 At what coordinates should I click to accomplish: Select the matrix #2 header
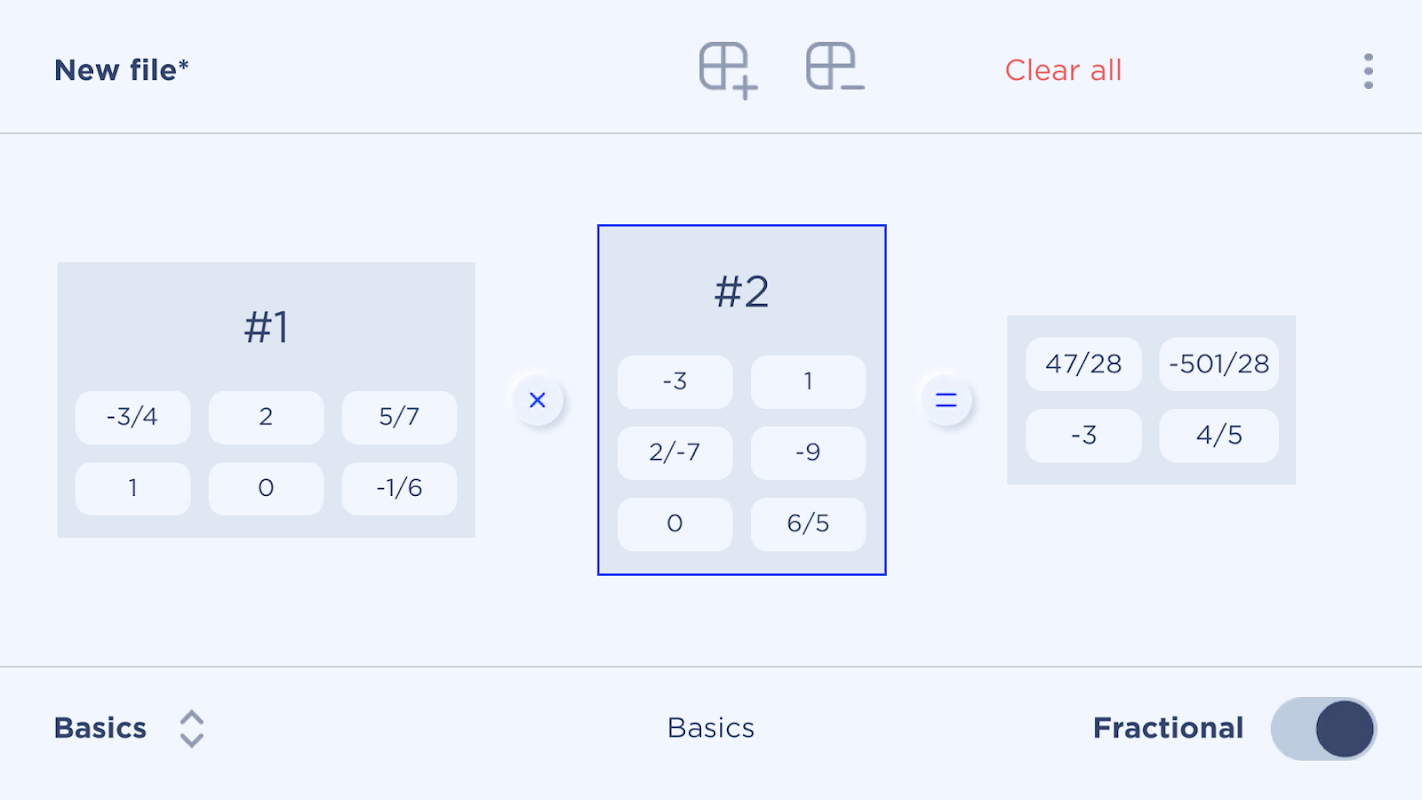(742, 291)
